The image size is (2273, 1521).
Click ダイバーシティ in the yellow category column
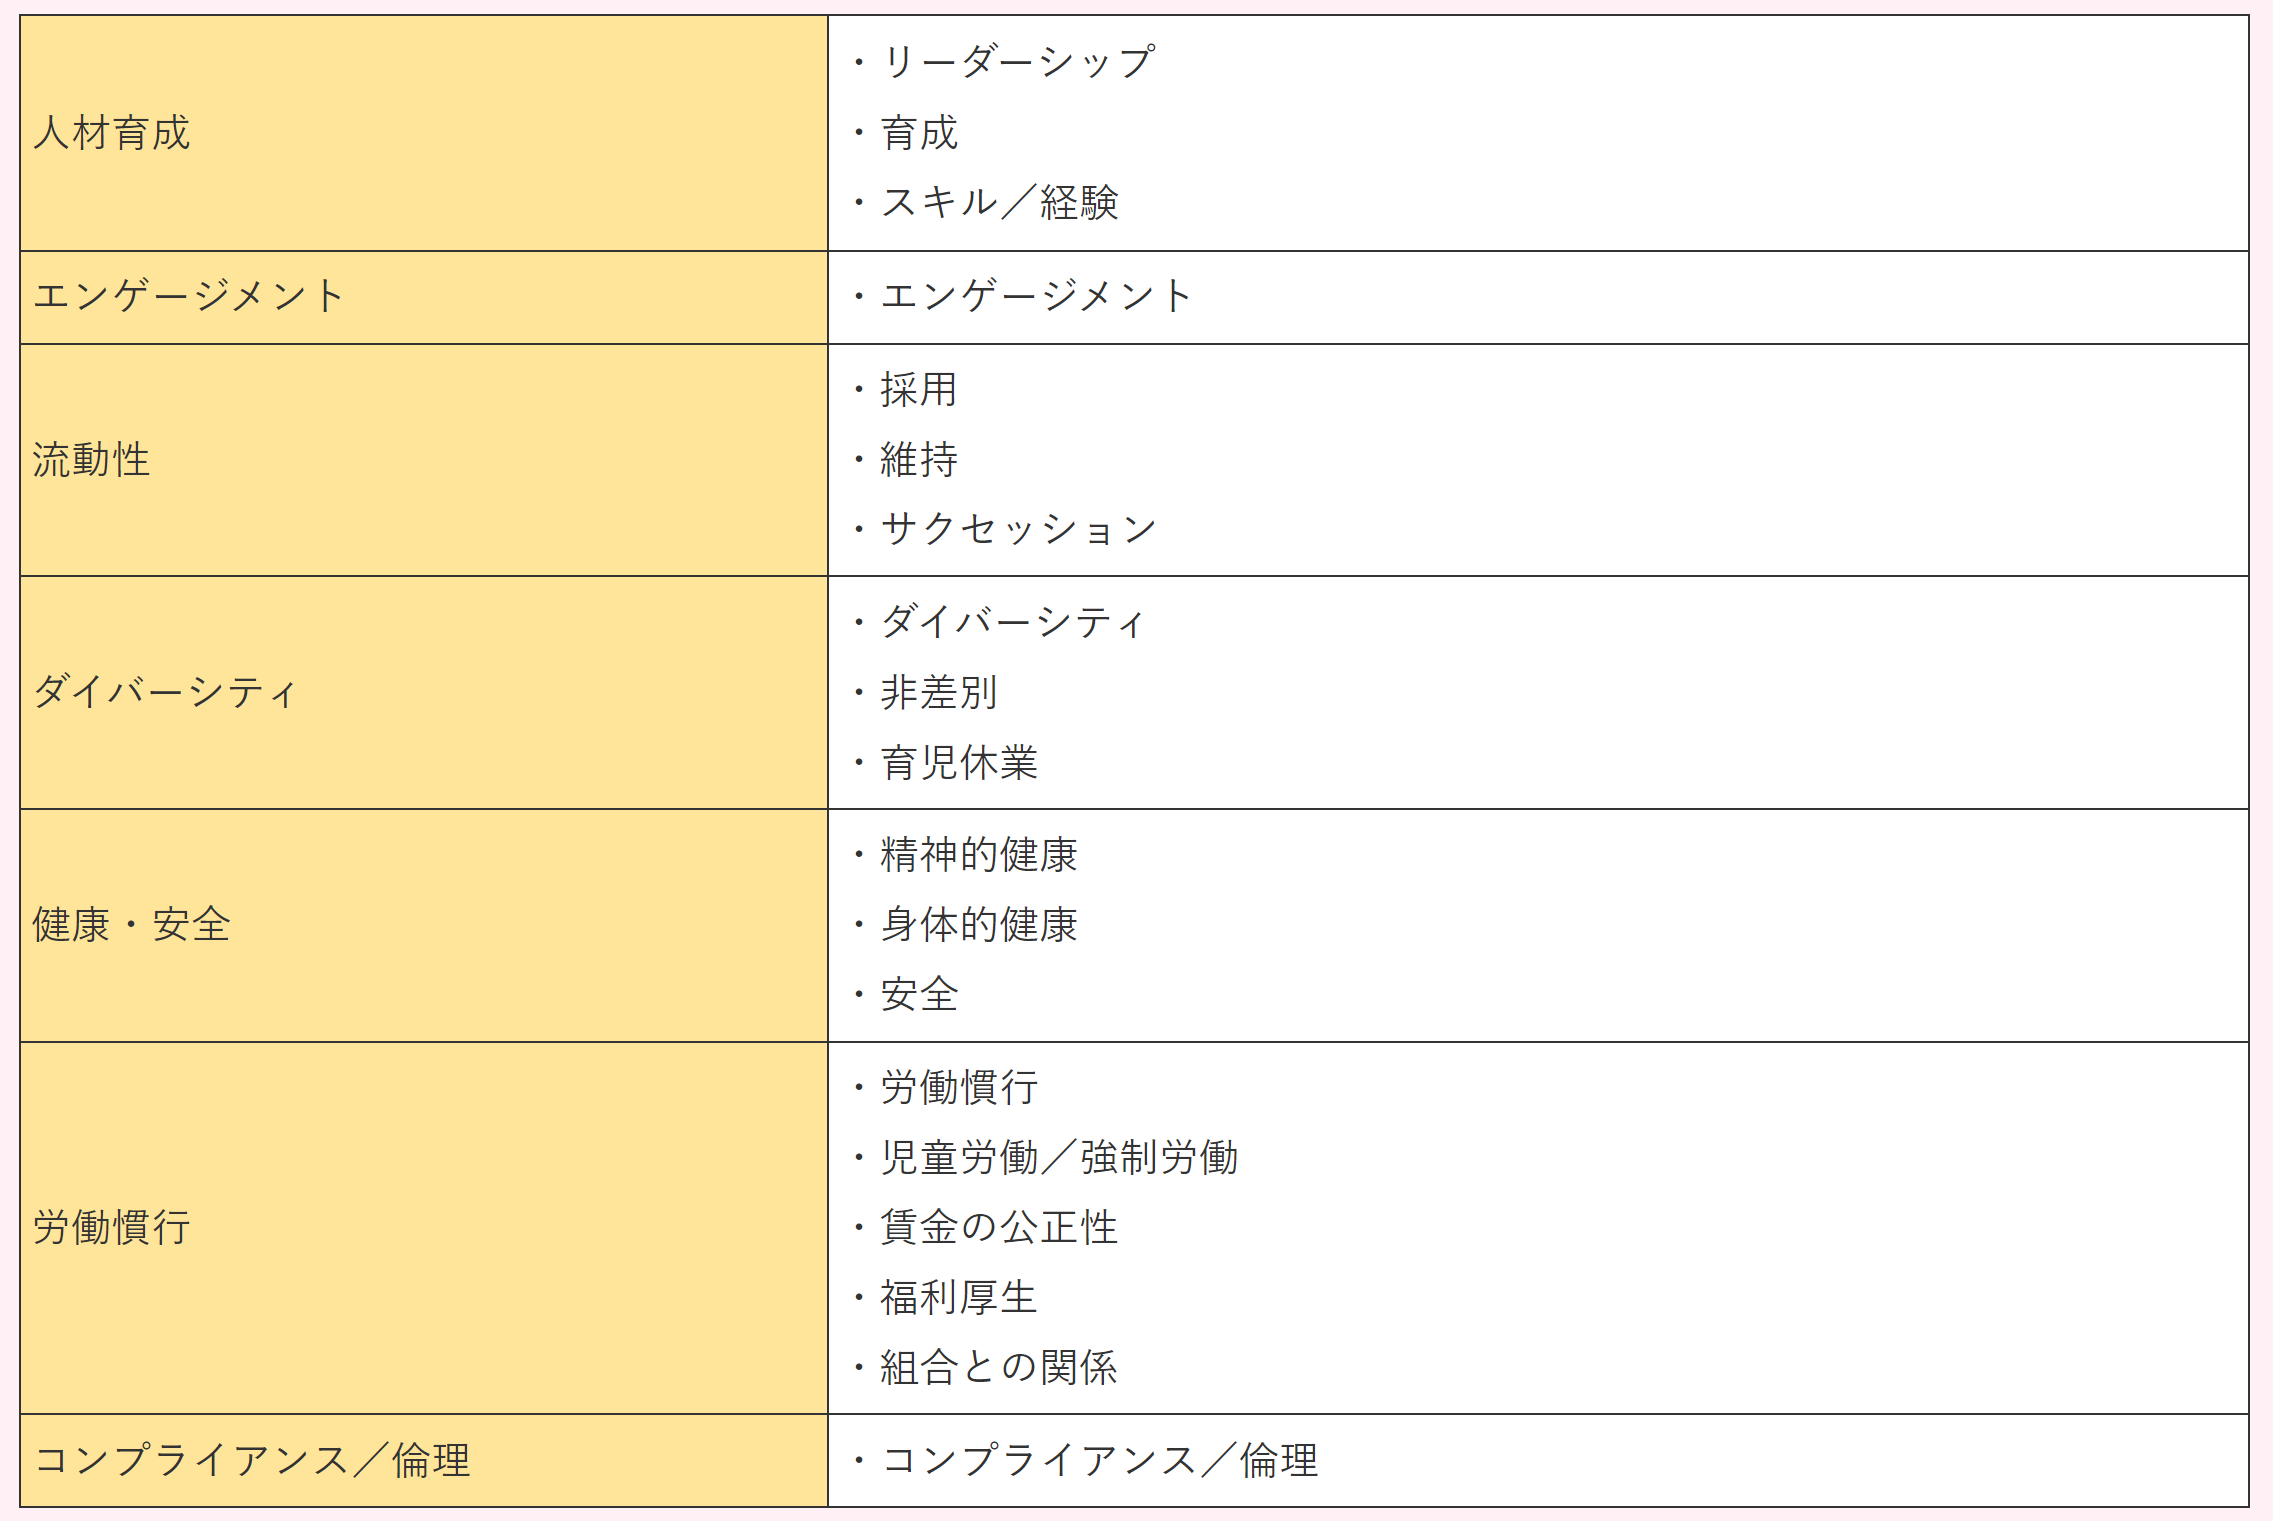166,692
